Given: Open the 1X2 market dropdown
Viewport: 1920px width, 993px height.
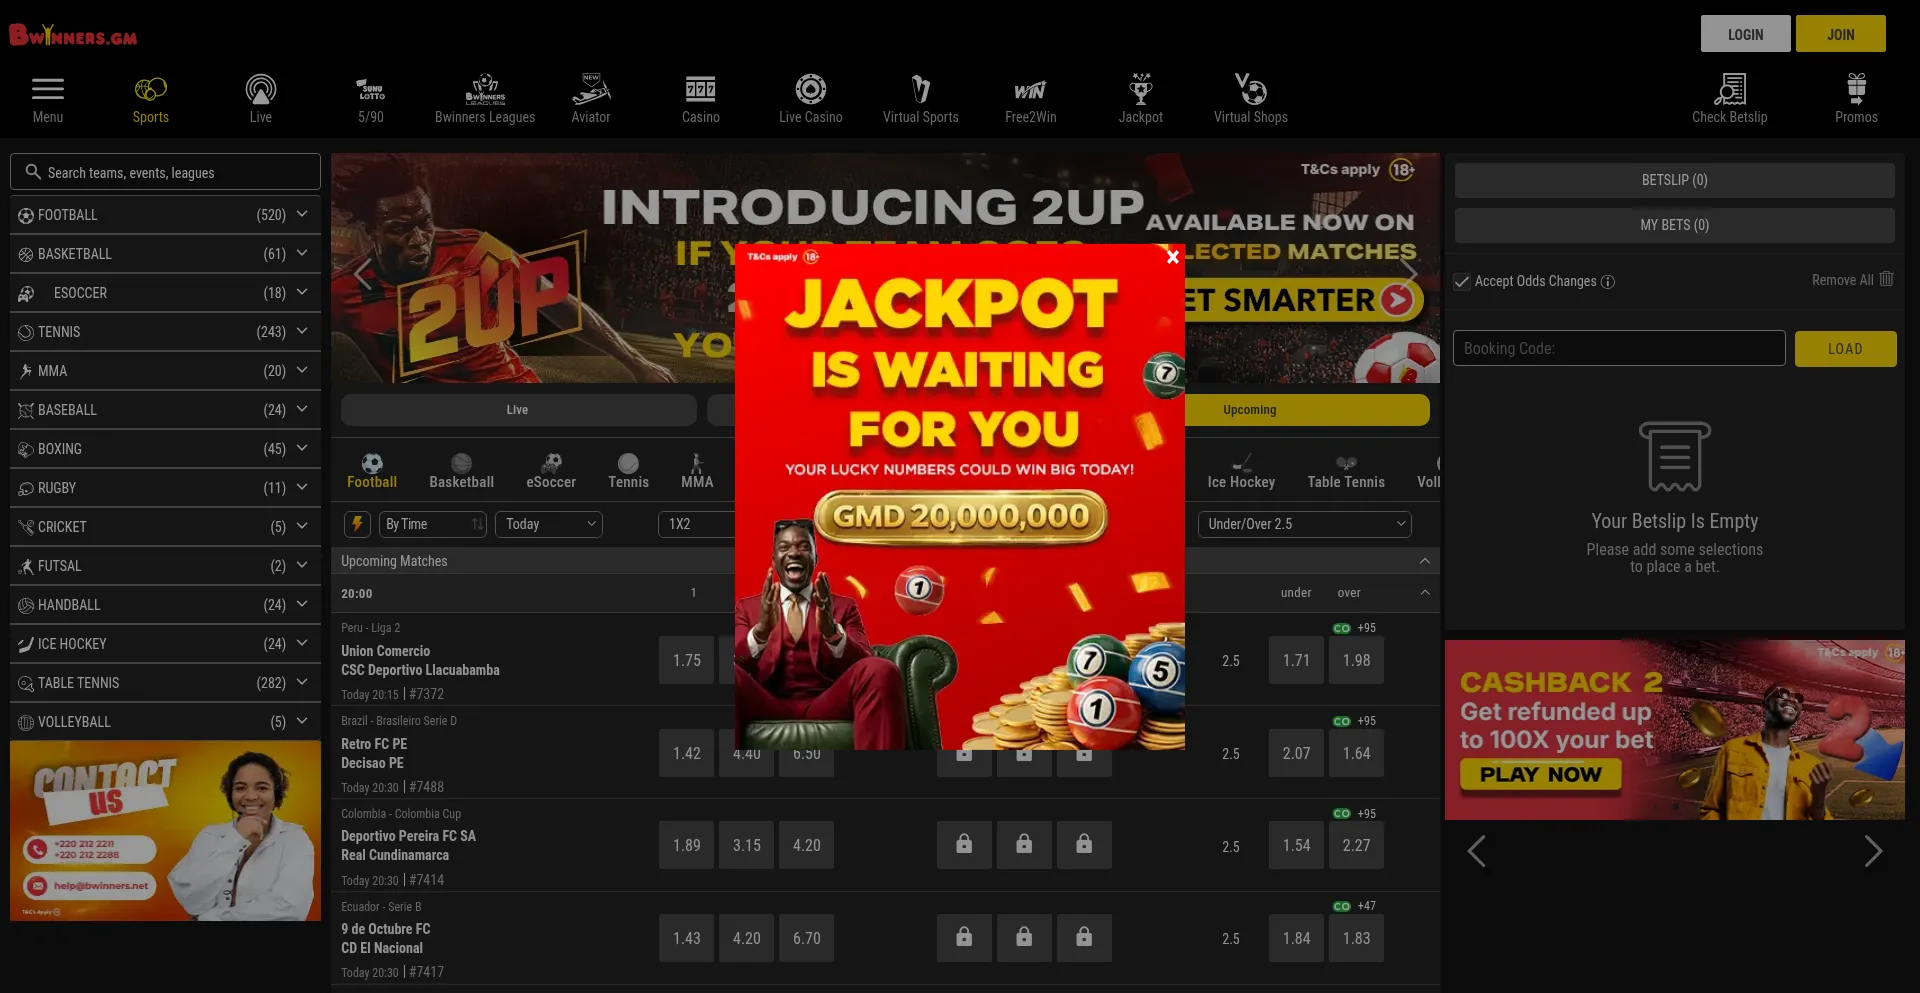Looking at the screenshot, I should [x=696, y=524].
